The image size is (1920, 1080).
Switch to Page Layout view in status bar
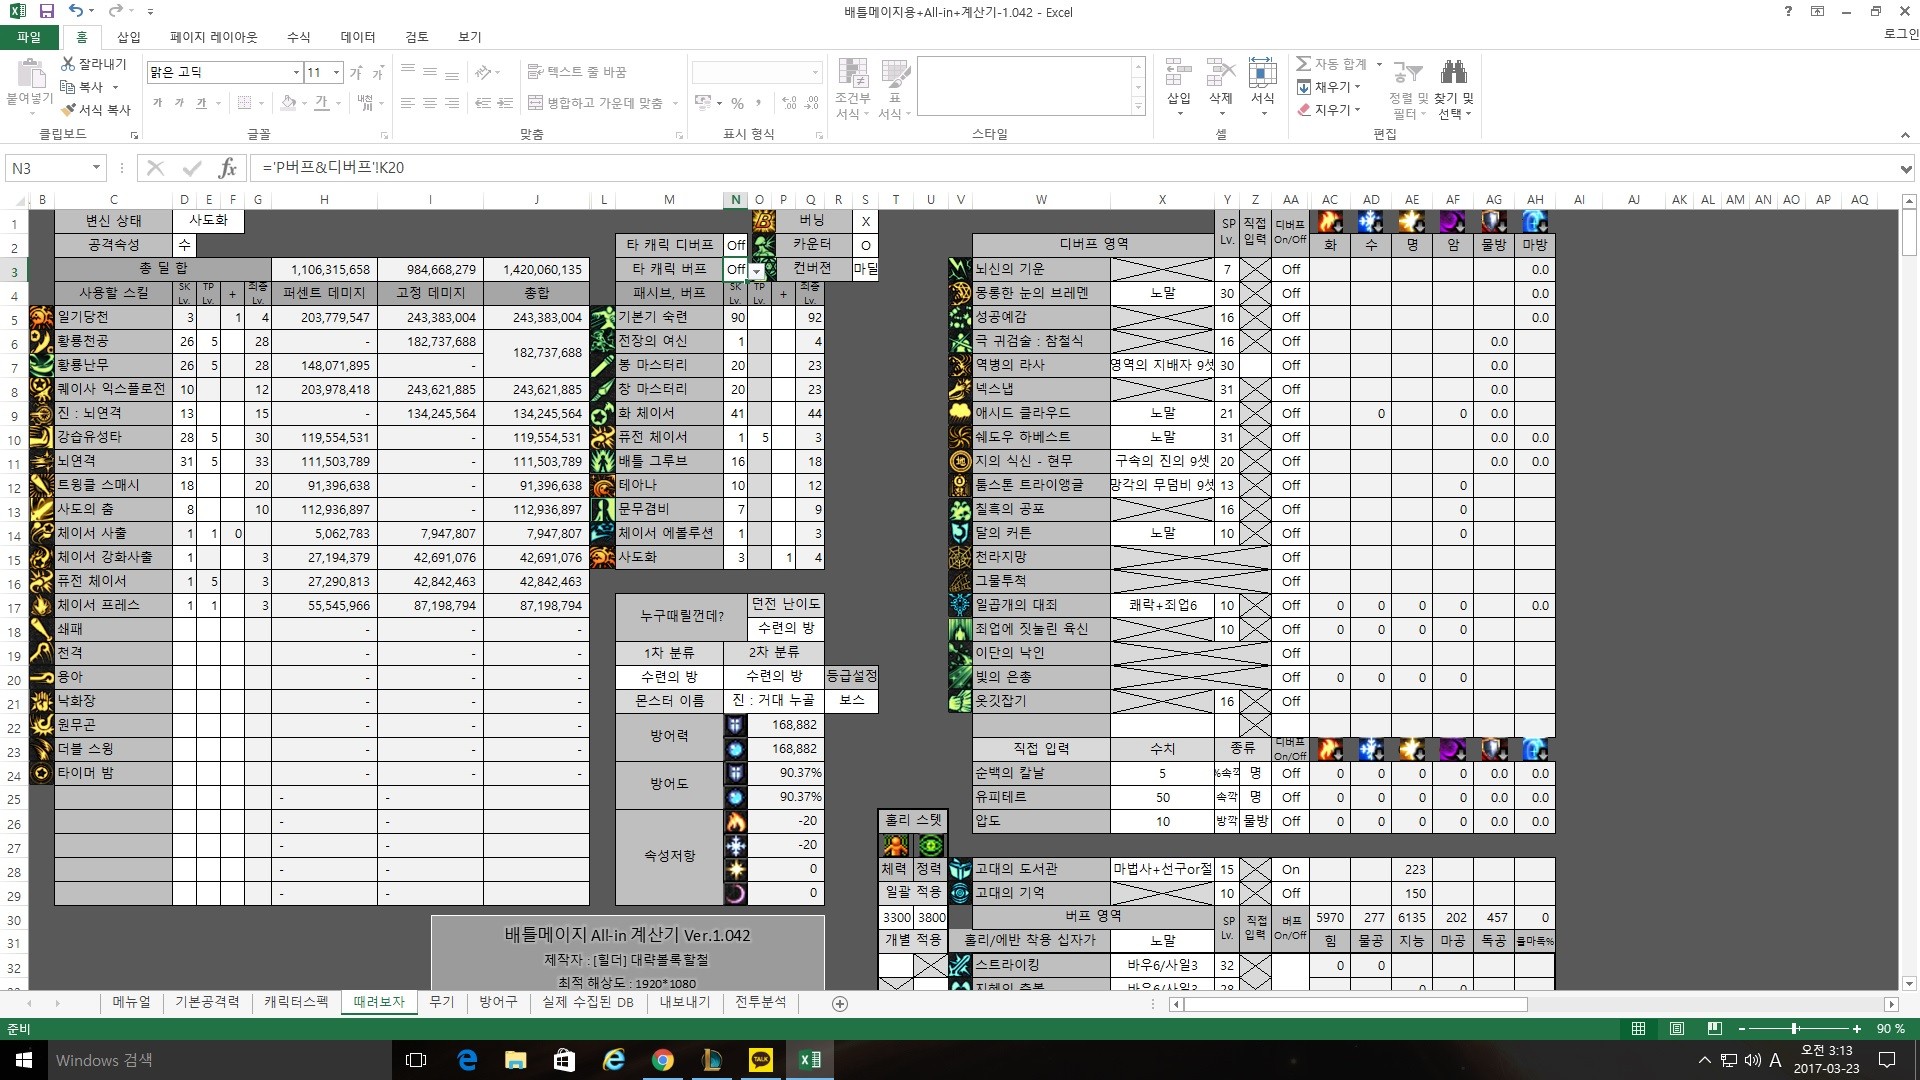point(1677,1028)
